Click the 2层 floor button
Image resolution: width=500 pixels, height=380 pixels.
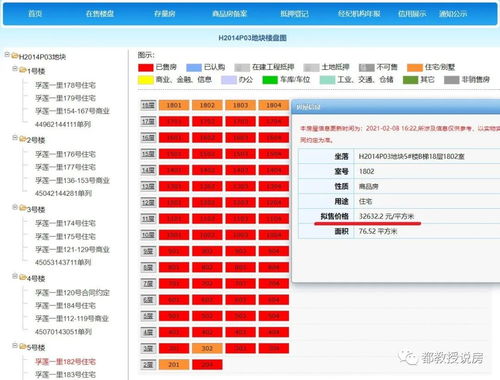tap(148, 365)
